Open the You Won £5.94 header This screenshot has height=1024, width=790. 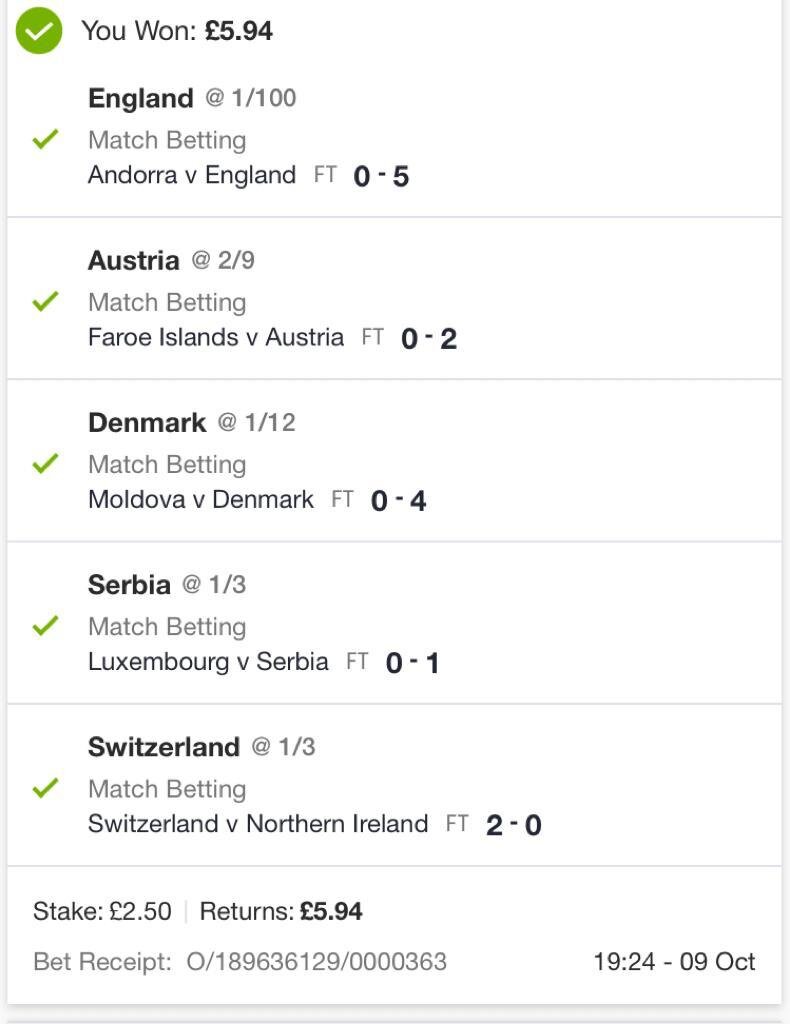click(177, 31)
